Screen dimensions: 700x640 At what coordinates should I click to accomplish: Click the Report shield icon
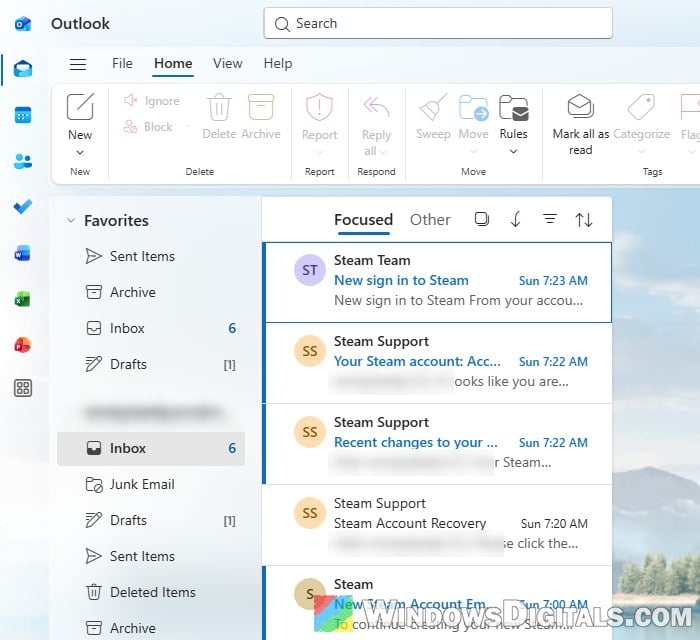click(319, 107)
